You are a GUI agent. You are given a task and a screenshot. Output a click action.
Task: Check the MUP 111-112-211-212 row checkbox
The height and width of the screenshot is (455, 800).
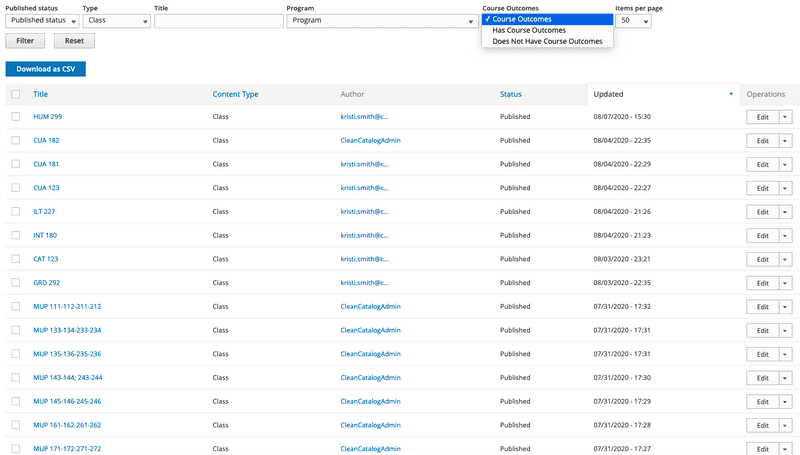[16, 307]
